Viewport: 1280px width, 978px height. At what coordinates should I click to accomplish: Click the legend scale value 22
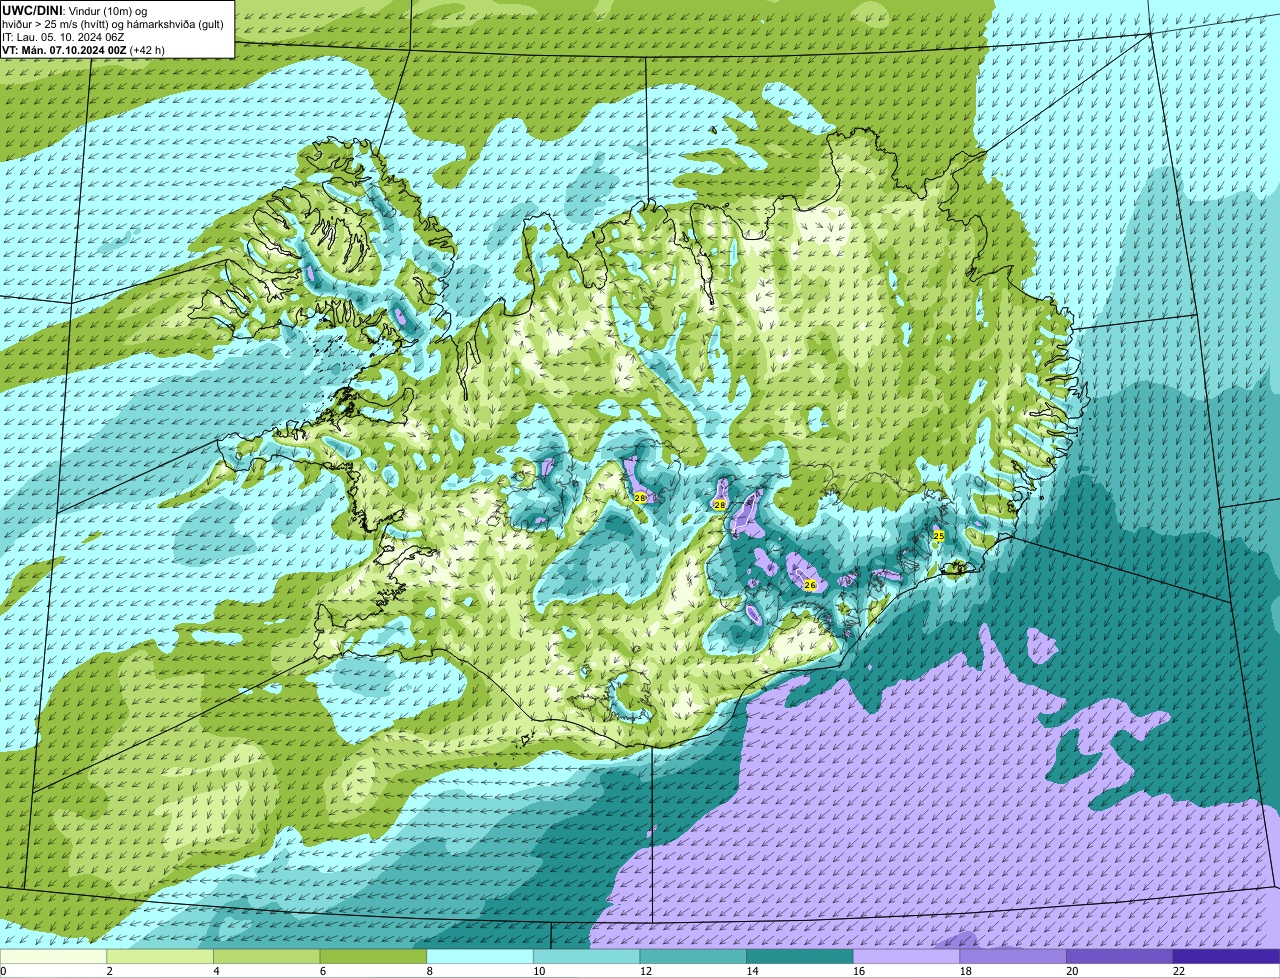[1179, 971]
